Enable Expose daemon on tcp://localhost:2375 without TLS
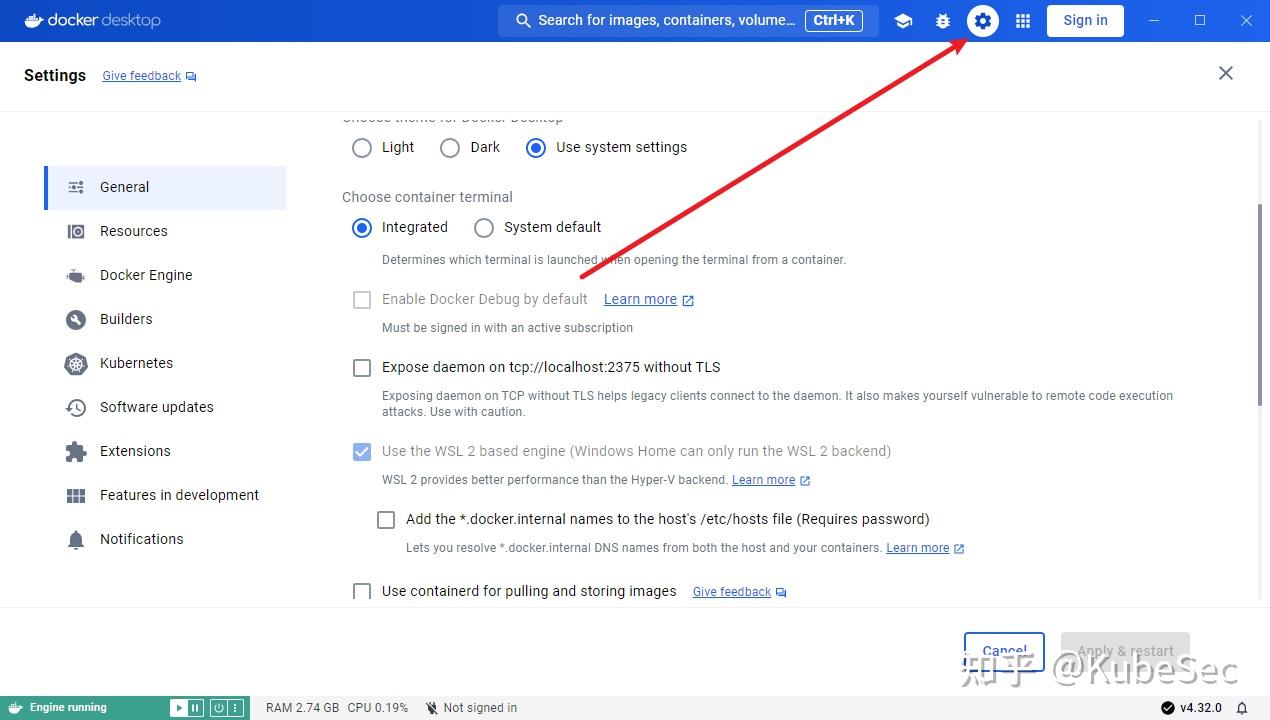This screenshot has height=720, width=1270. tap(361, 367)
